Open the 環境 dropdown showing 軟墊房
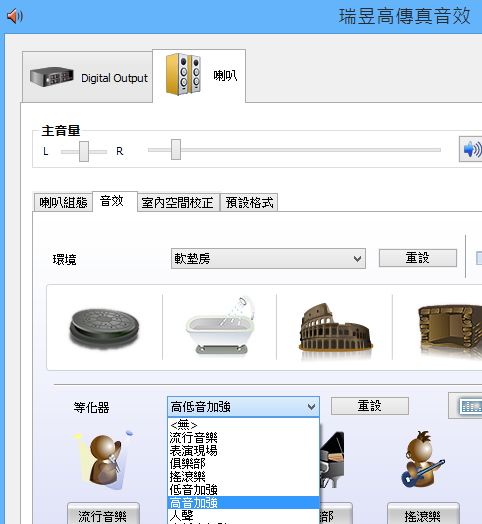The image size is (482, 524). coord(268,258)
